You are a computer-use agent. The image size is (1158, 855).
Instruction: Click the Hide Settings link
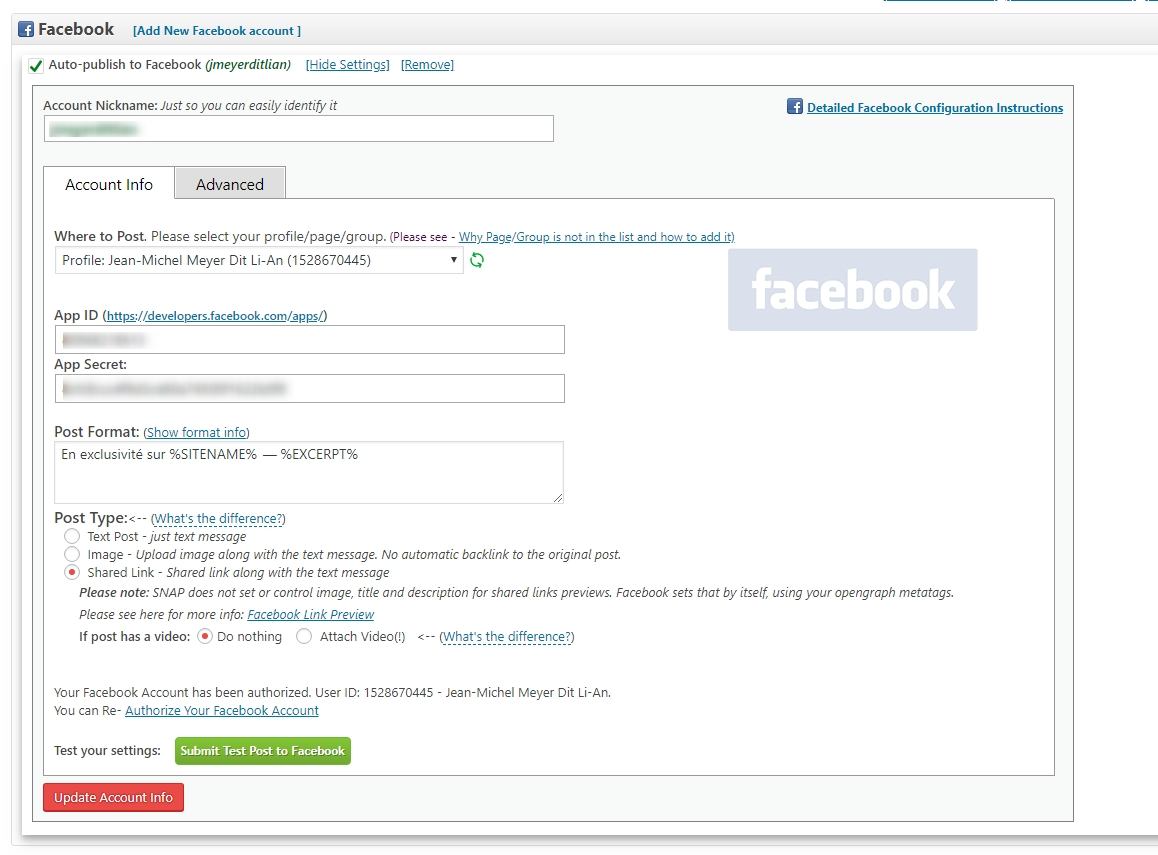pos(348,65)
